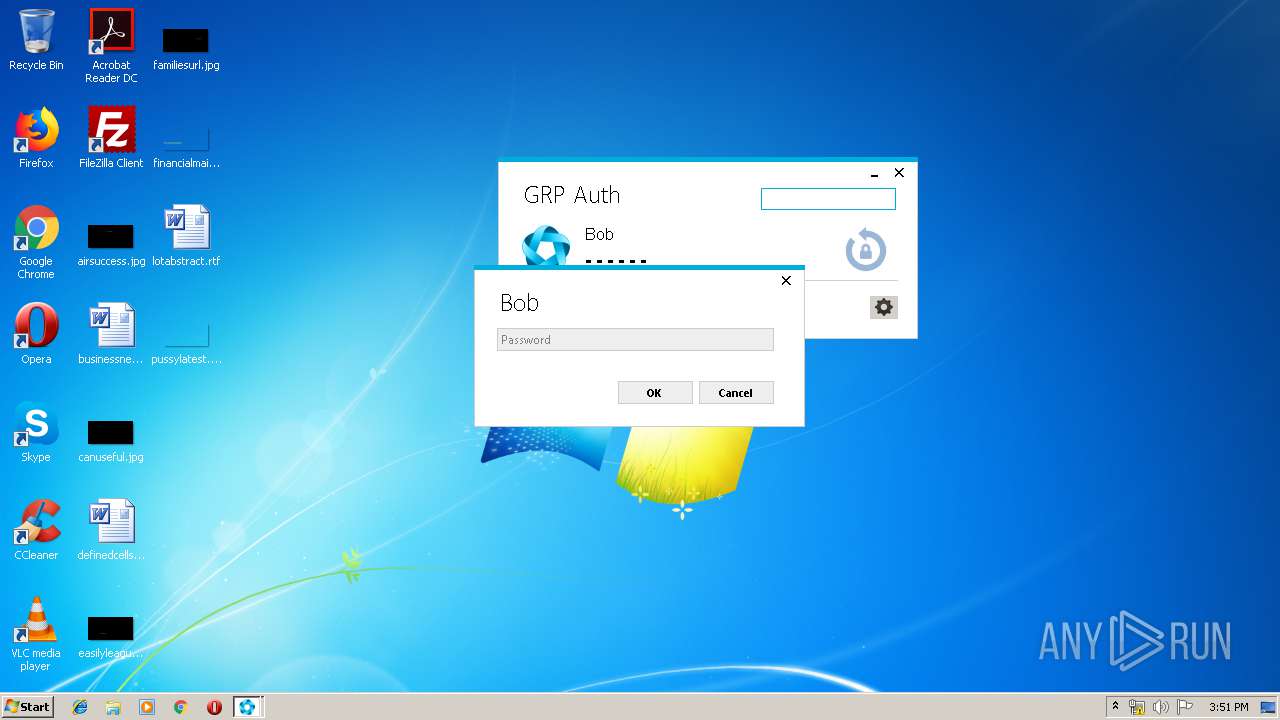Image resolution: width=1280 pixels, height=720 pixels.
Task: Launch Skype desktop shortcut
Action: coord(36,432)
